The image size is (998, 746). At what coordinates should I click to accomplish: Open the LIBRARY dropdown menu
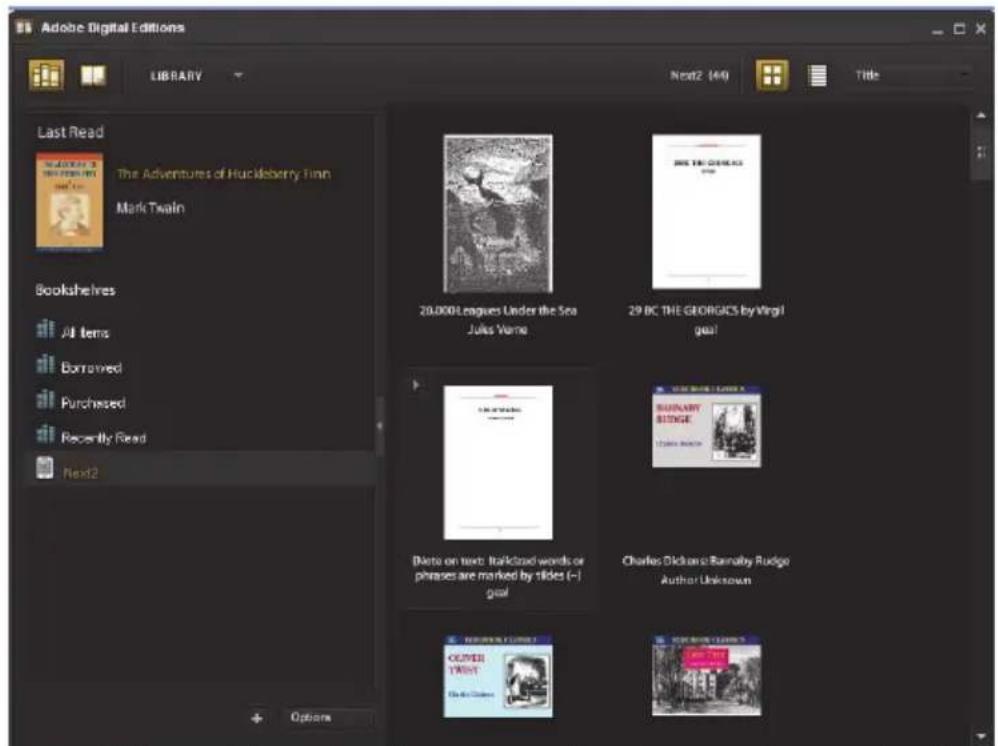[x=195, y=76]
